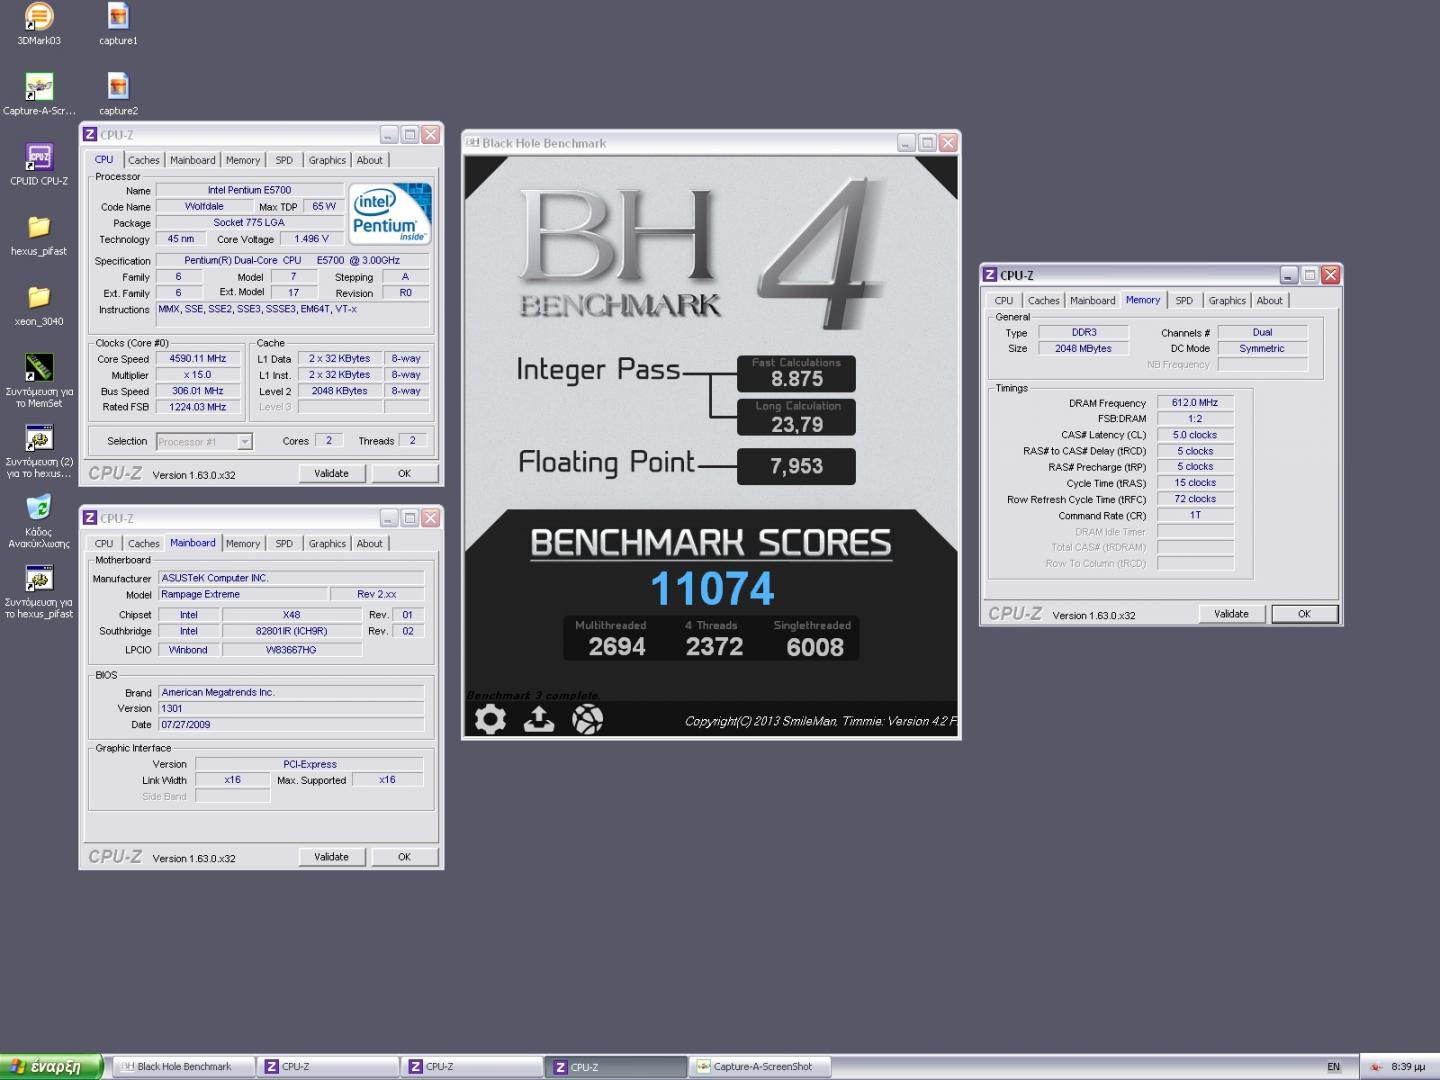Open Graphics tab in top-left CPU-Z window
The height and width of the screenshot is (1080, 1440).
click(x=327, y=160)
